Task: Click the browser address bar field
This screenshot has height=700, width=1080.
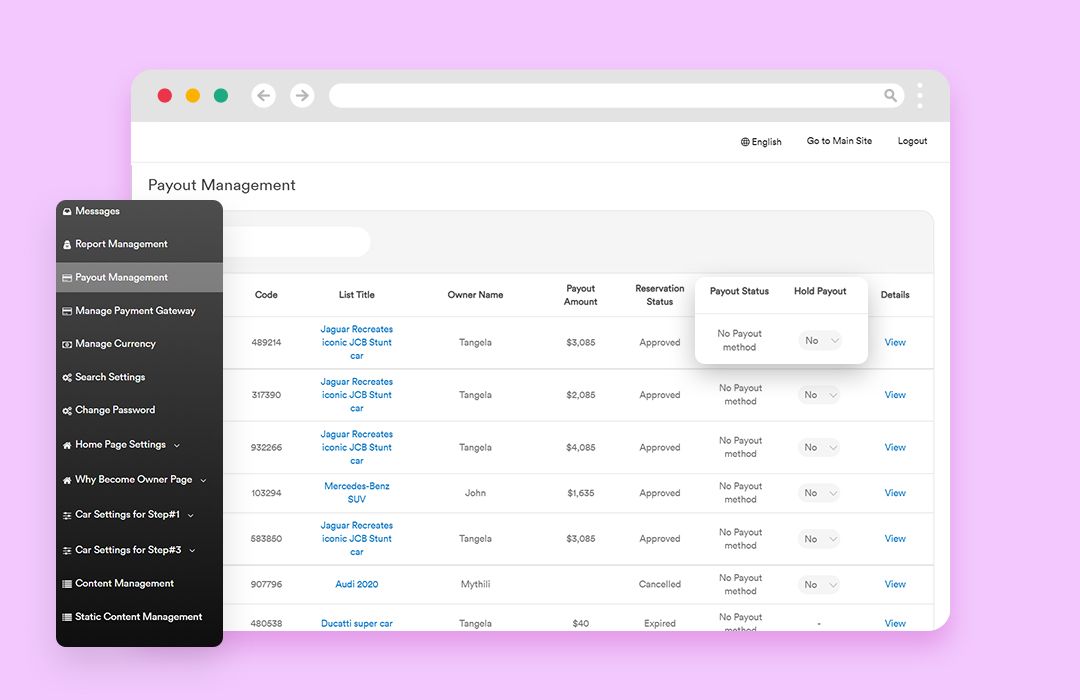Action: click(x=616, y=95)
